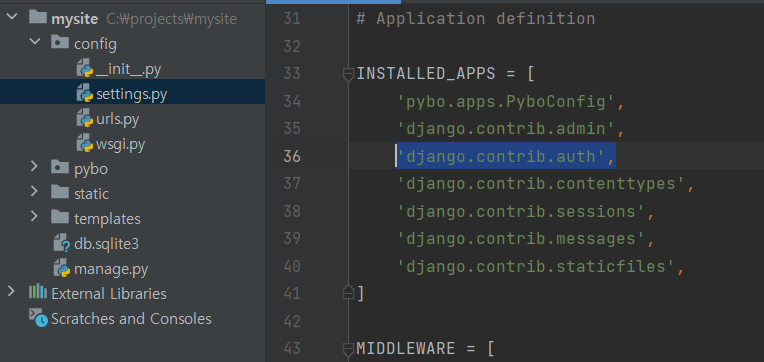Click the mysite project folder icon

[x=38, y=18]
